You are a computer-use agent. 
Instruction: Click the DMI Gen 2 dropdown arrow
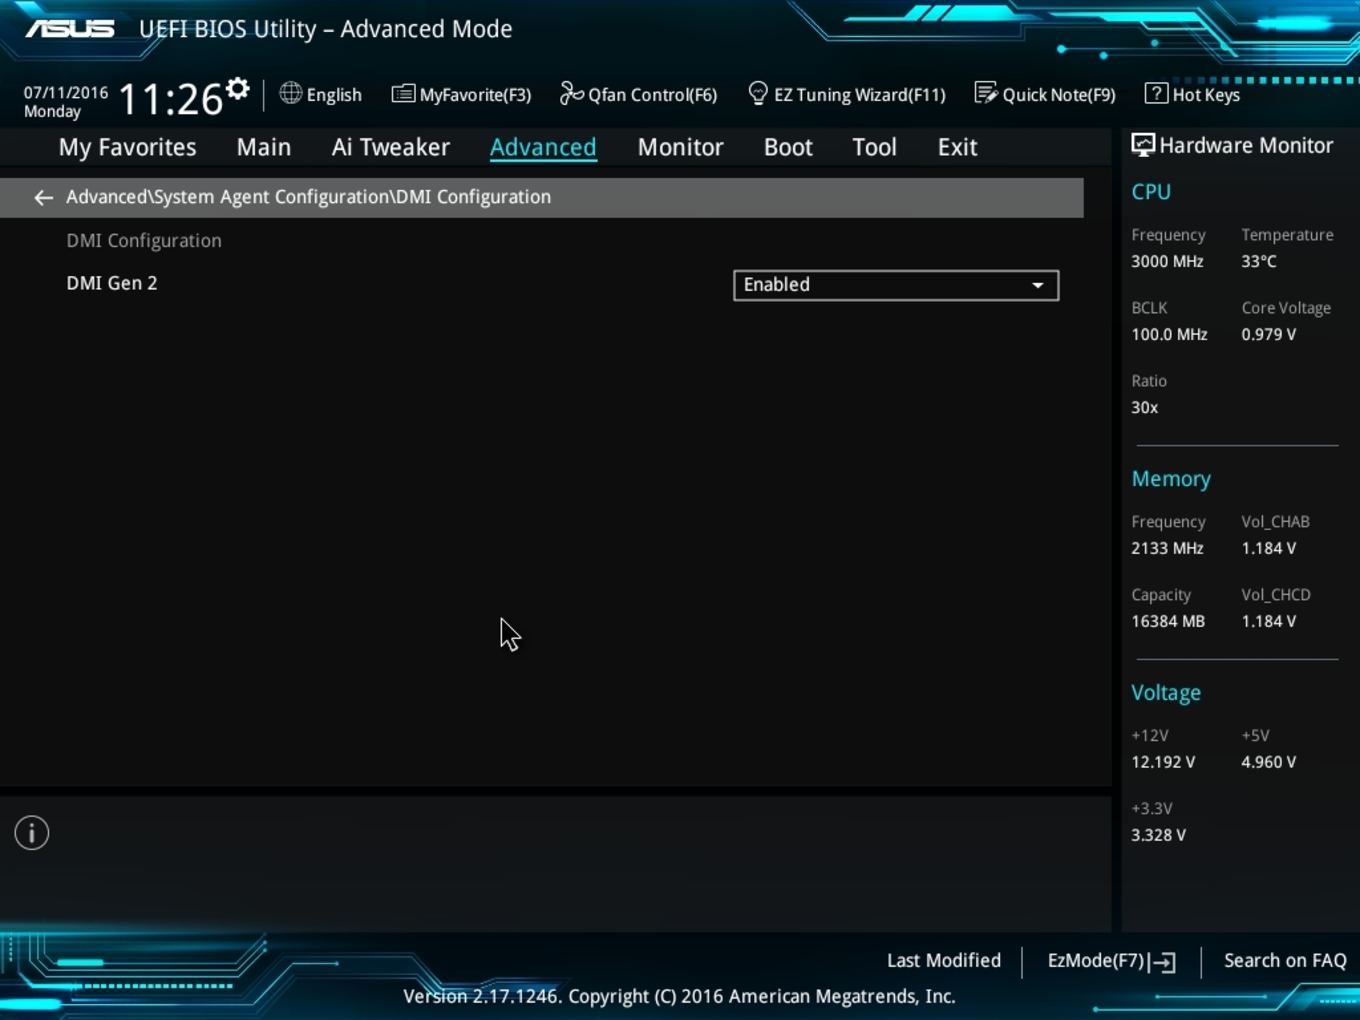[1038, 285]
